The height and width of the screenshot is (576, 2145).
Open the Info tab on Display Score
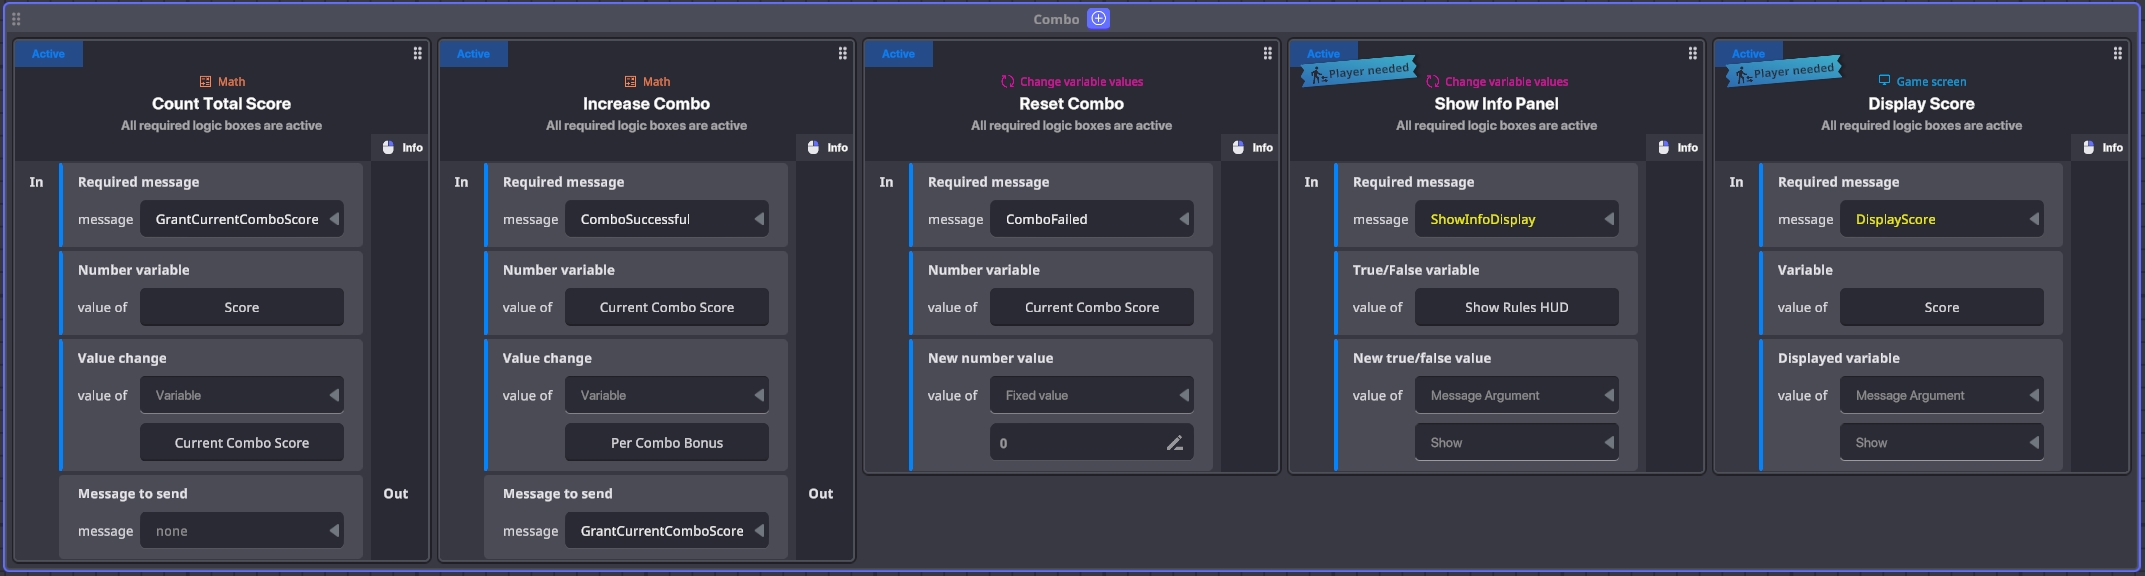pyautogui.click(x=2103, y=148)
